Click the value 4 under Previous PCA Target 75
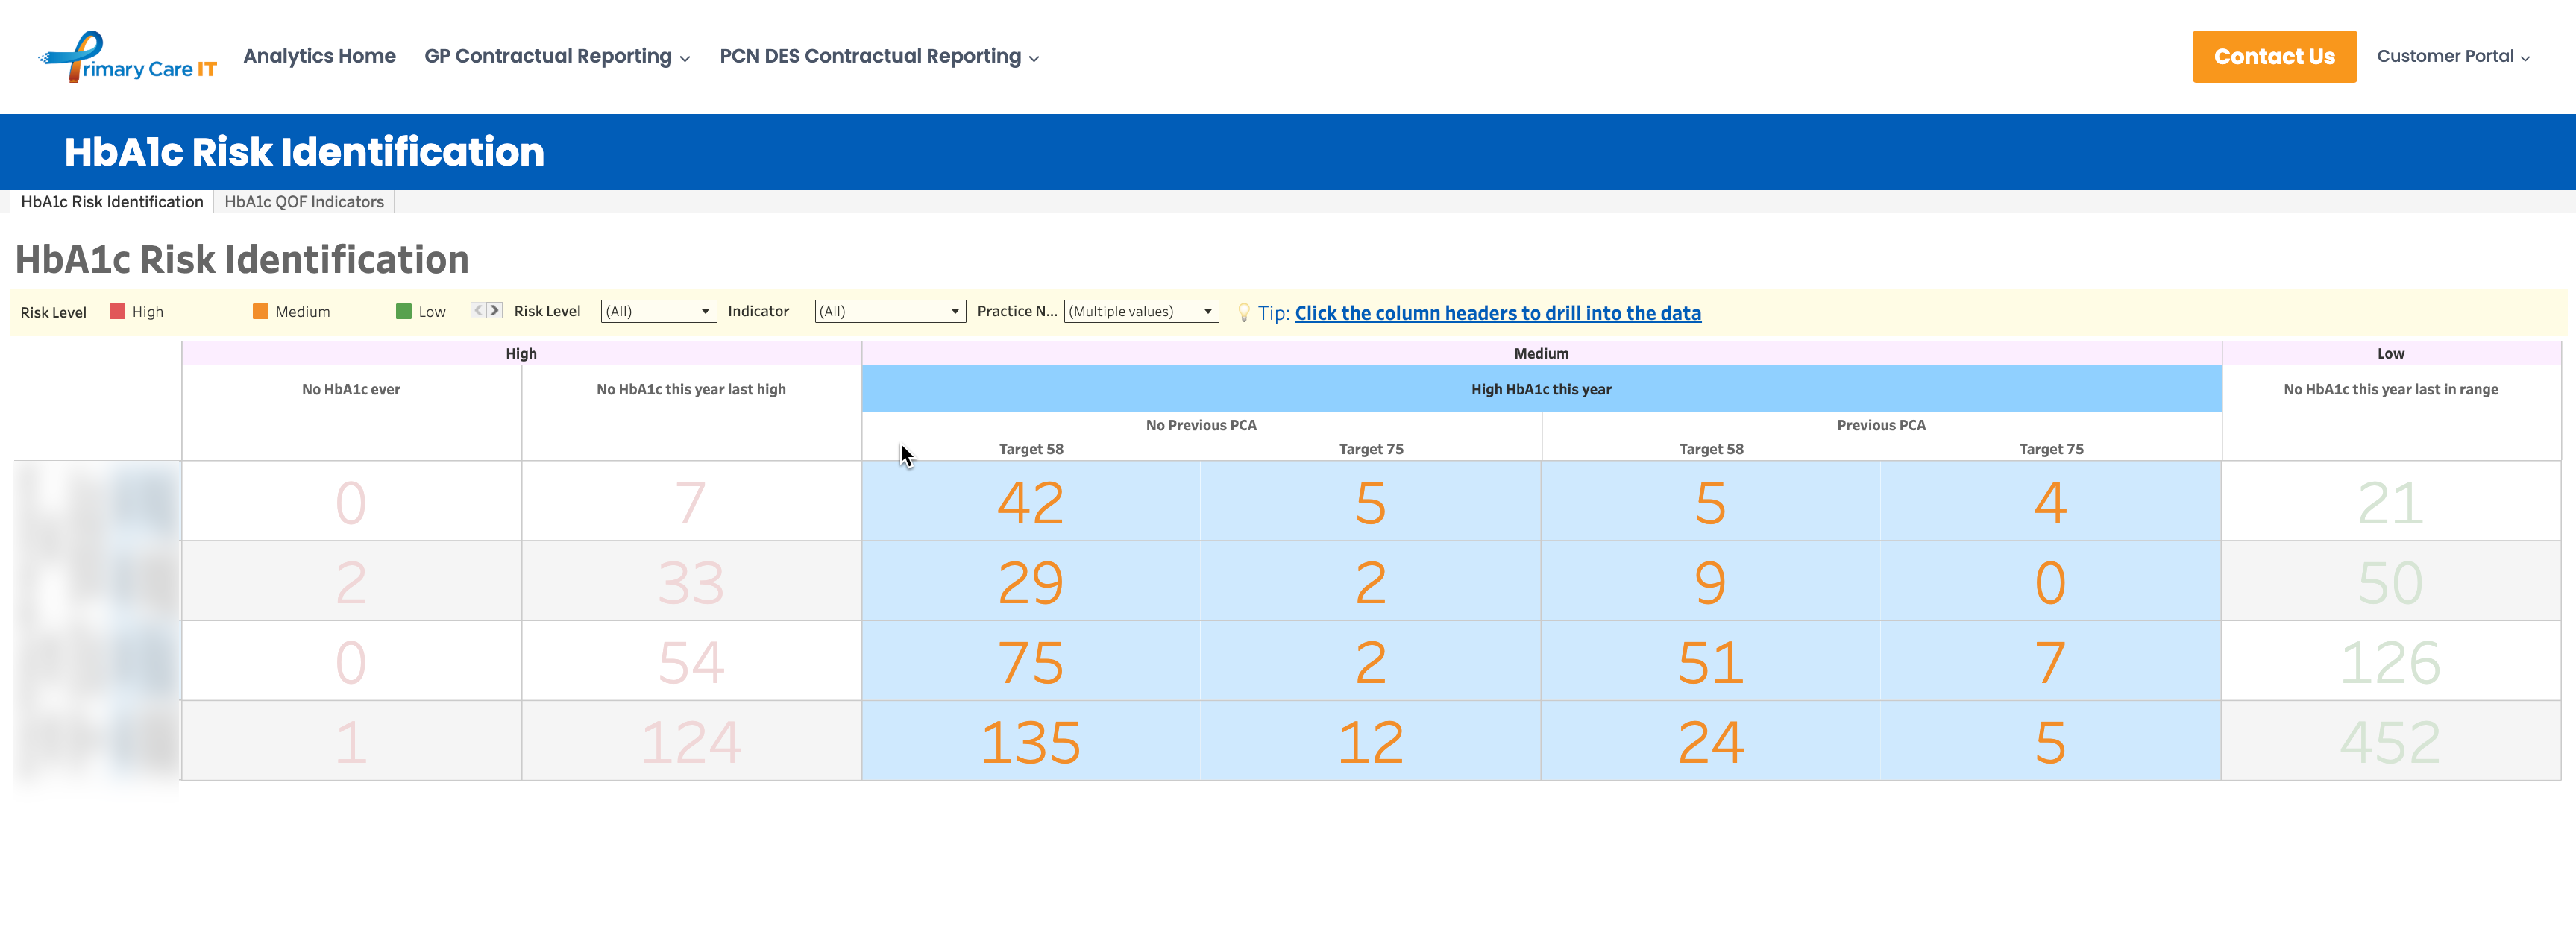The image size is (2576, 944). click(2050, 503)
